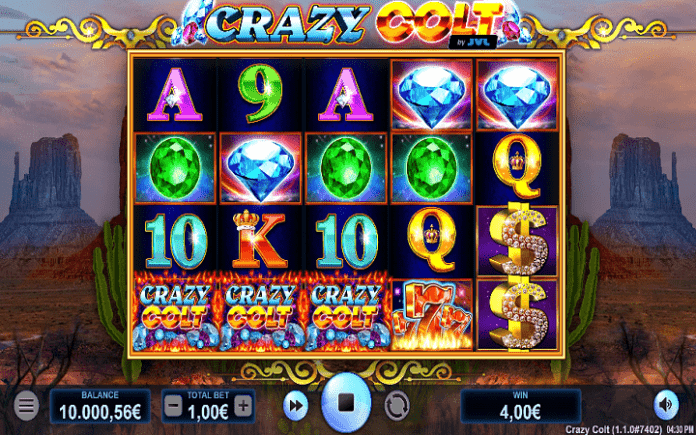The width and height of the screenshot is (696, 435).
Task: Increase total bet with plus button
Action: [243, 406]
